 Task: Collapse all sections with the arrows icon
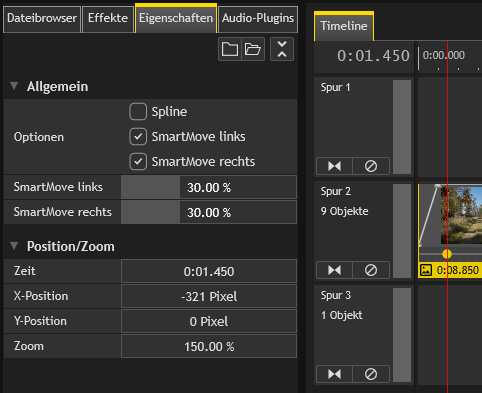(282, 49)
